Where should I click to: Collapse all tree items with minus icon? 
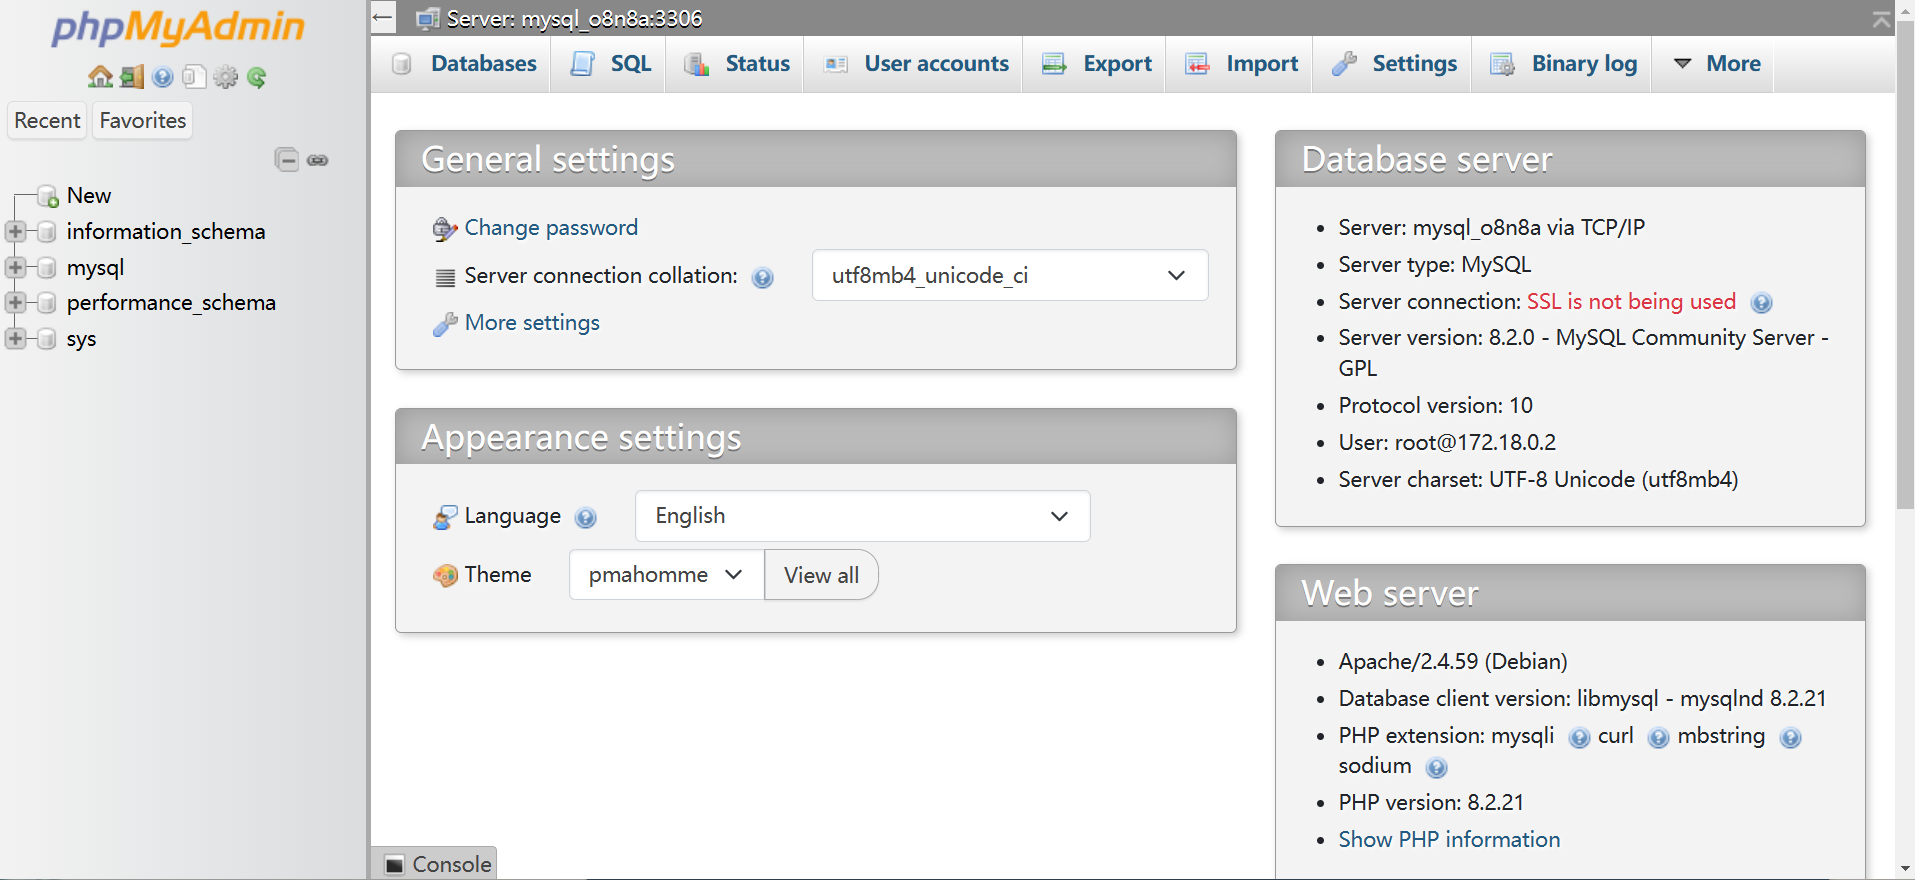coord(287,159)
